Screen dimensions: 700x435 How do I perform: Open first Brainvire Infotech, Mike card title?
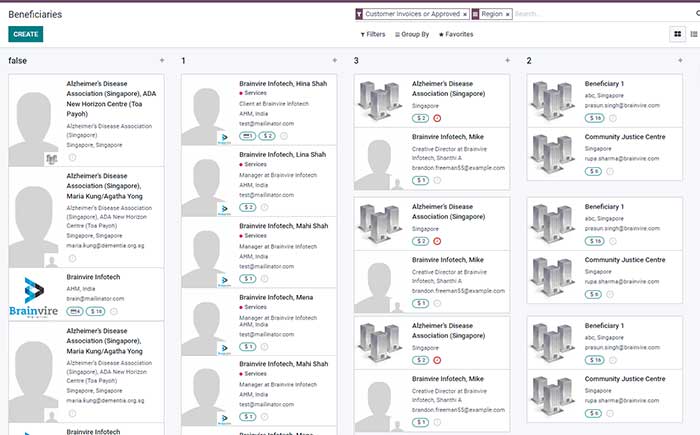click(x=448, y=137)
